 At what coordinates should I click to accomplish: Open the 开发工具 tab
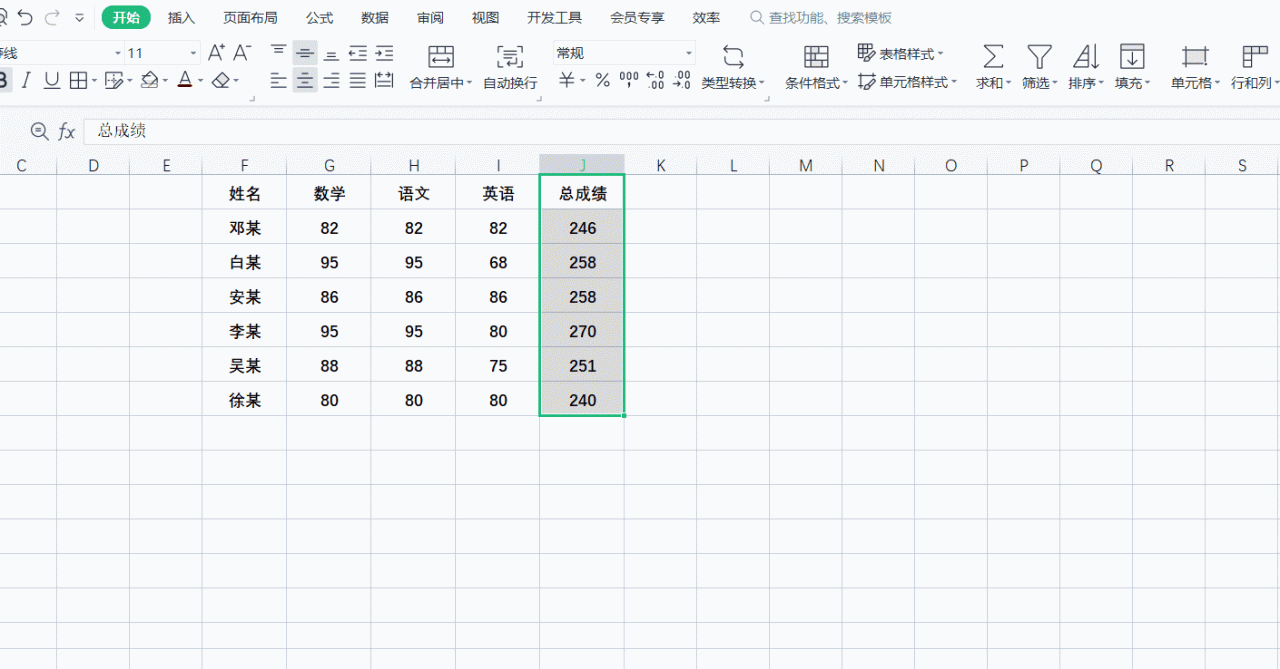point(554,18)
